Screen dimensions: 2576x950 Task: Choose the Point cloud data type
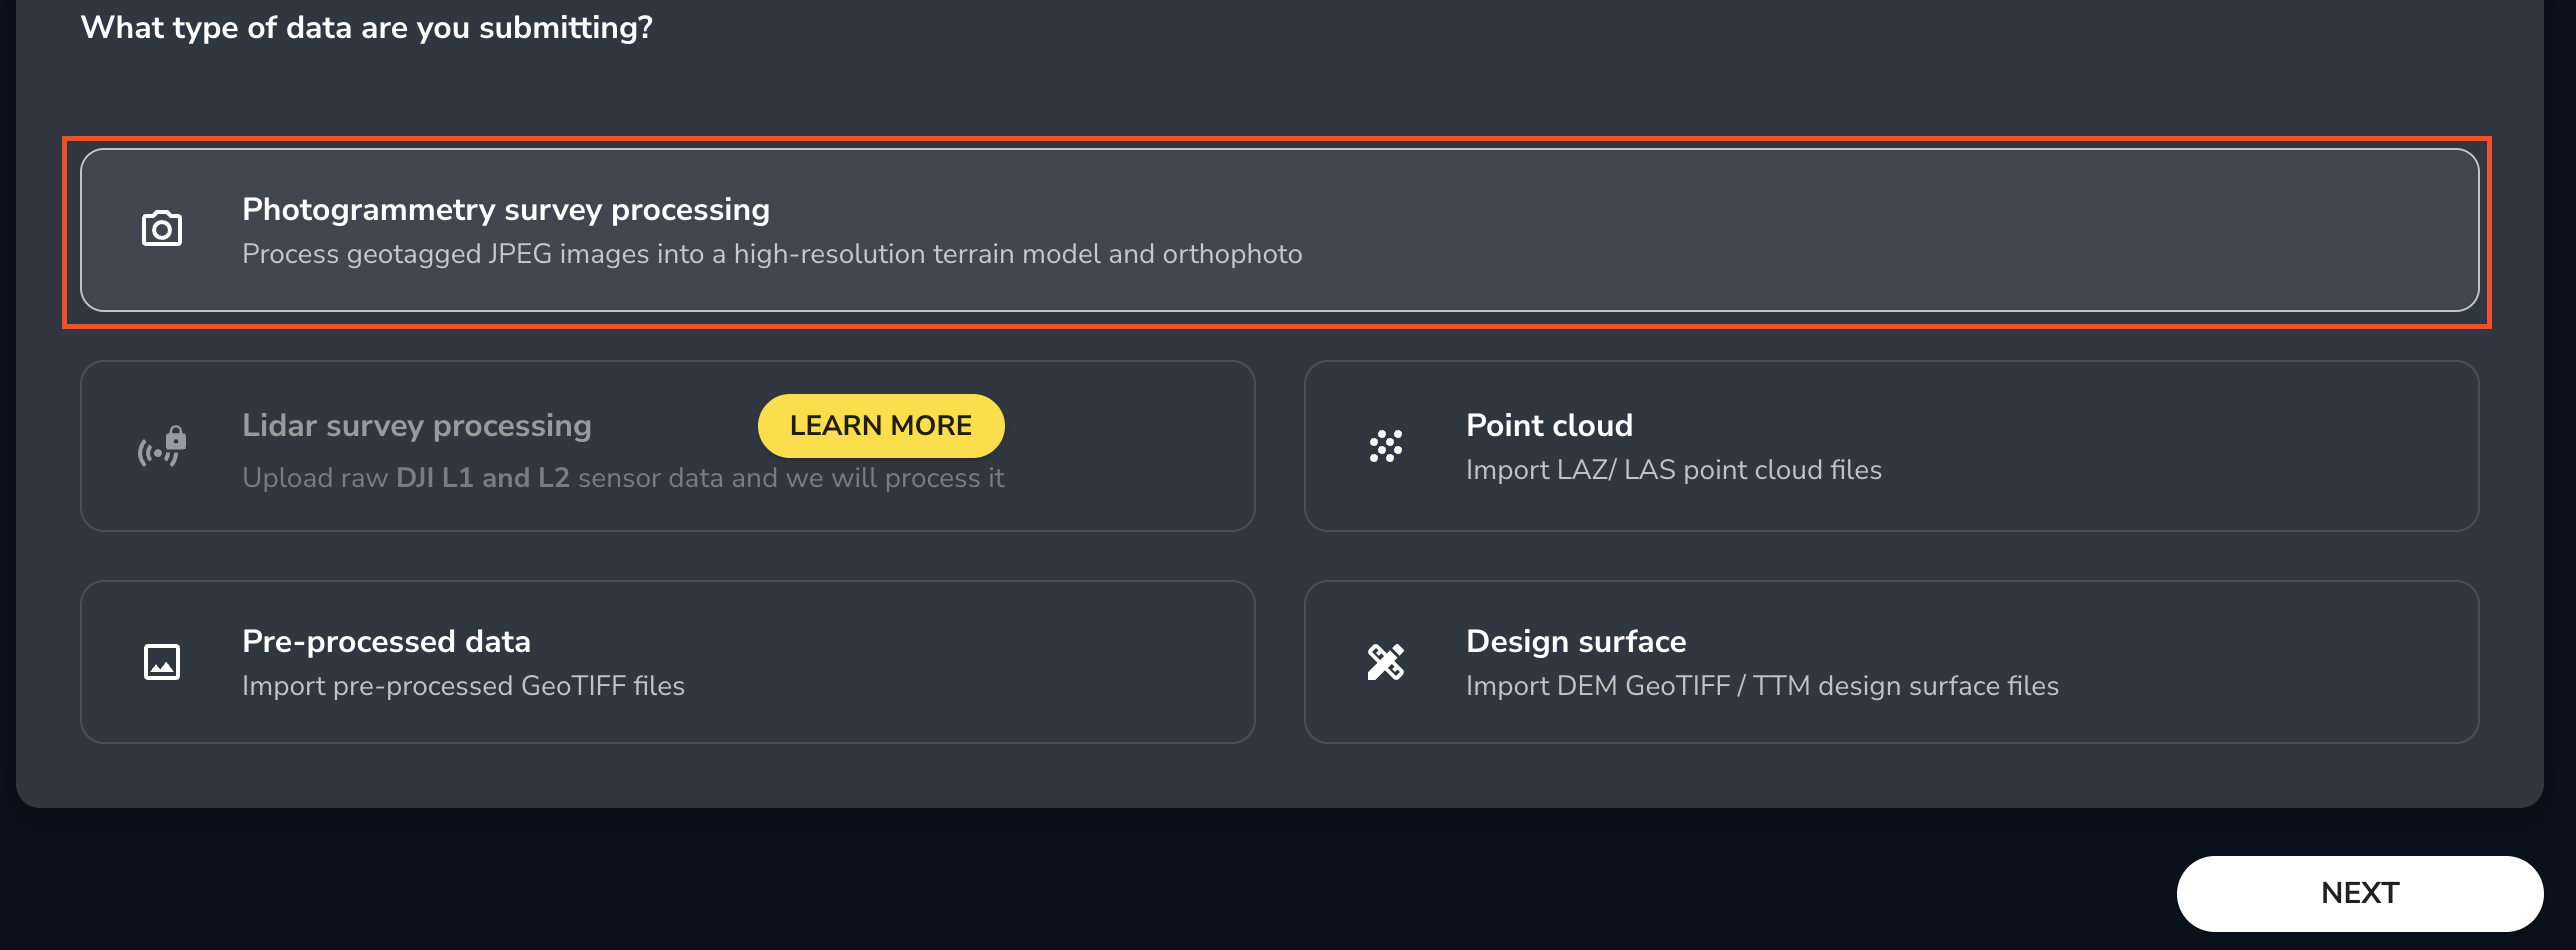coord(1548,426)
